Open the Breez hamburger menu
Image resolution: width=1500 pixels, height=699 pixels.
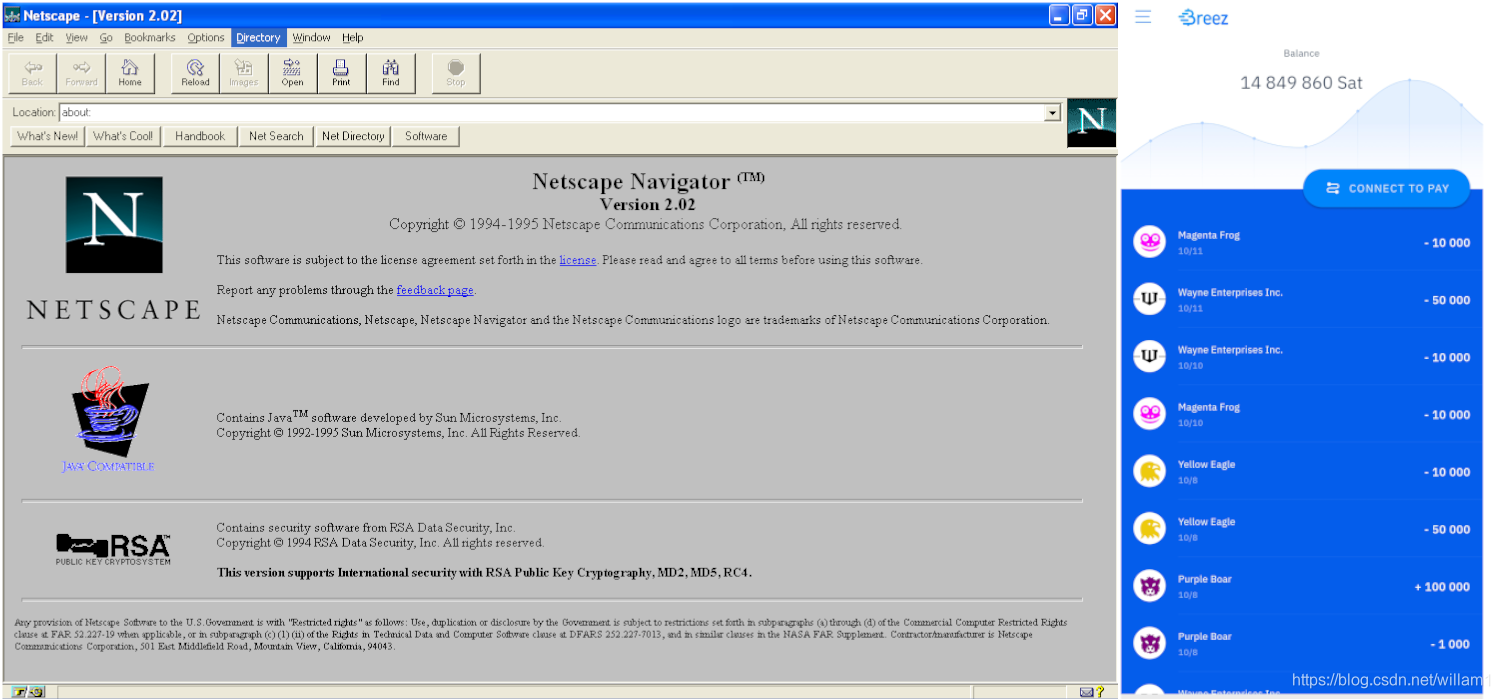click(1143, 17)
